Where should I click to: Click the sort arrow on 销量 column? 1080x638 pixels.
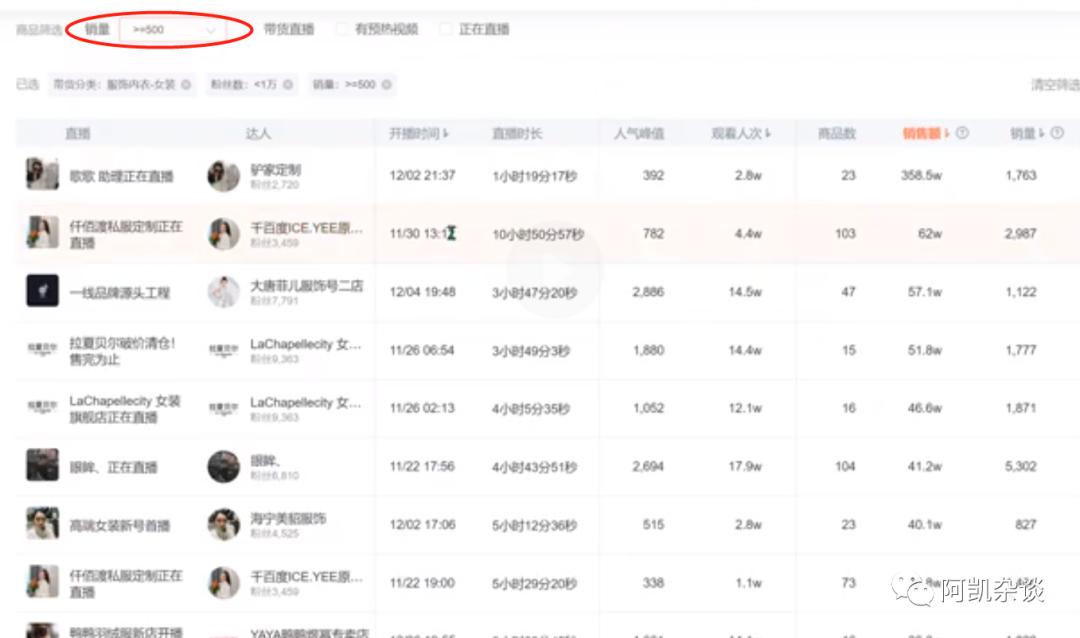pos(1044,131)
